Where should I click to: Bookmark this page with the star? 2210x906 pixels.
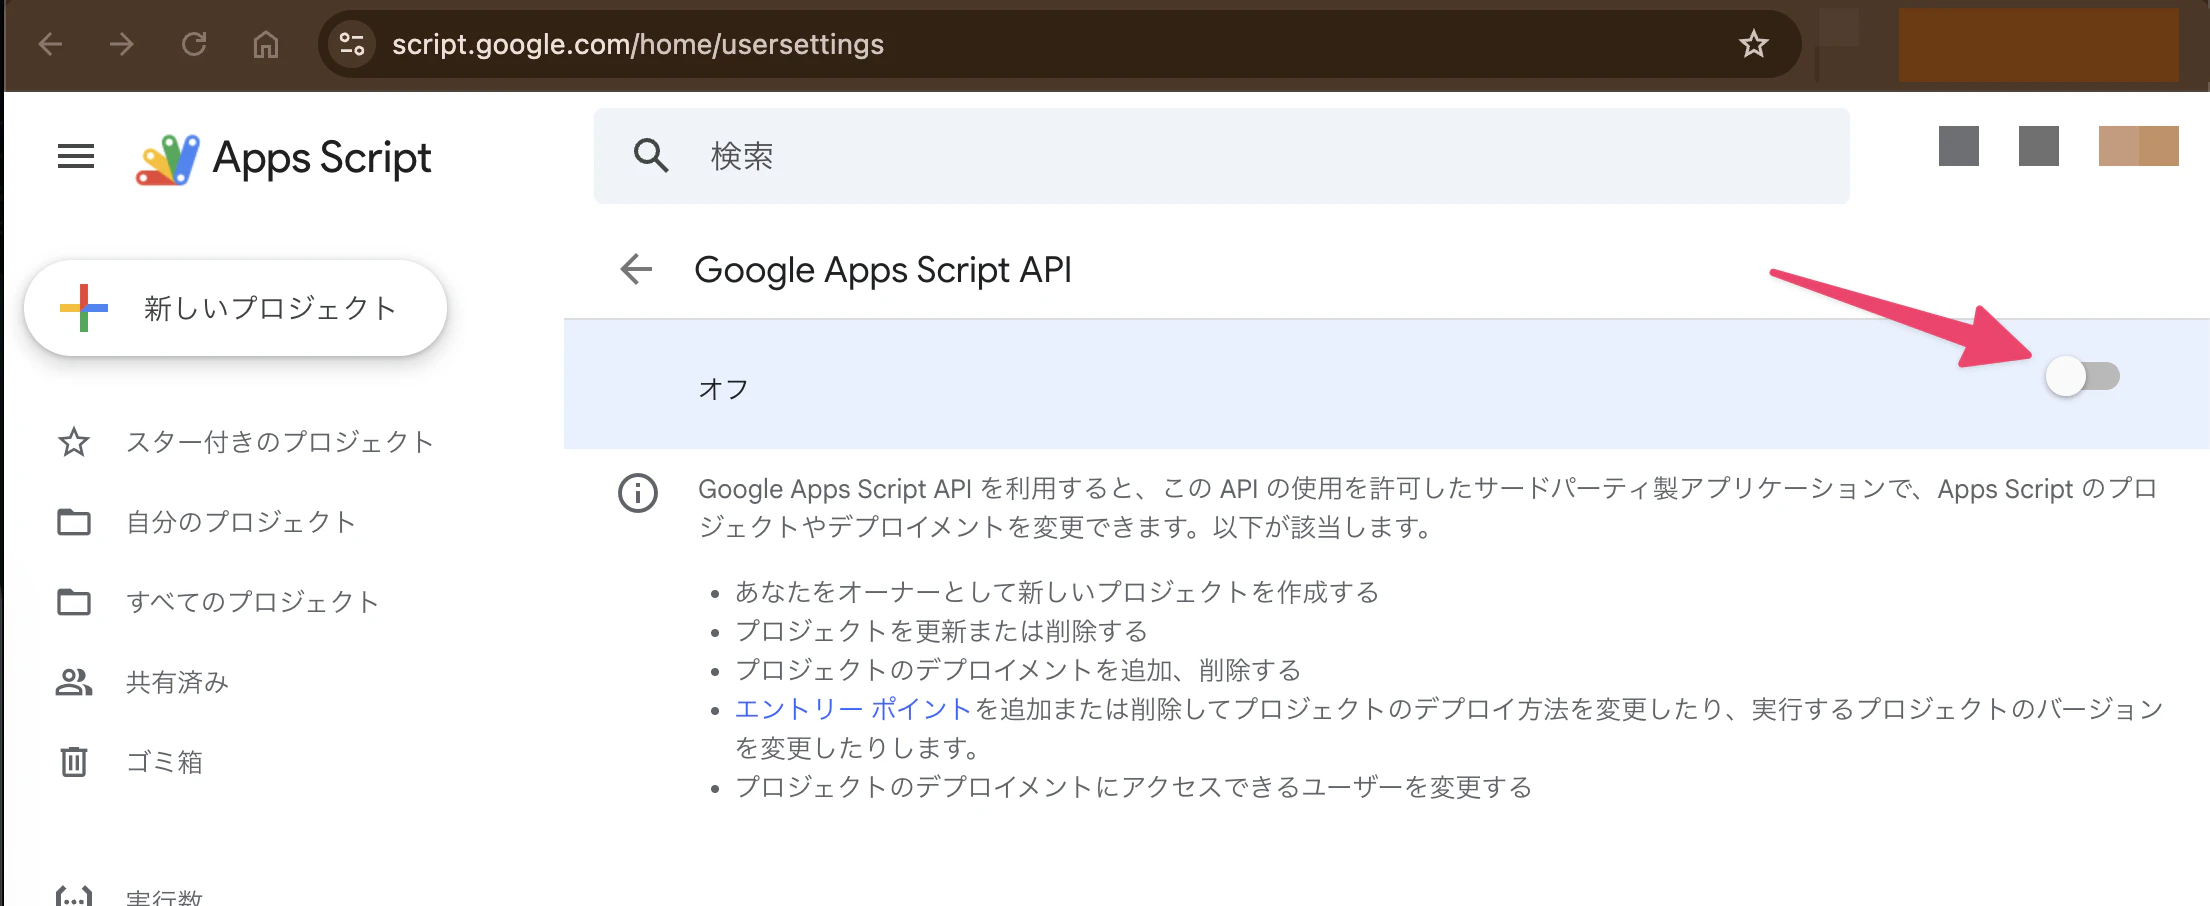coord(1754,44)
